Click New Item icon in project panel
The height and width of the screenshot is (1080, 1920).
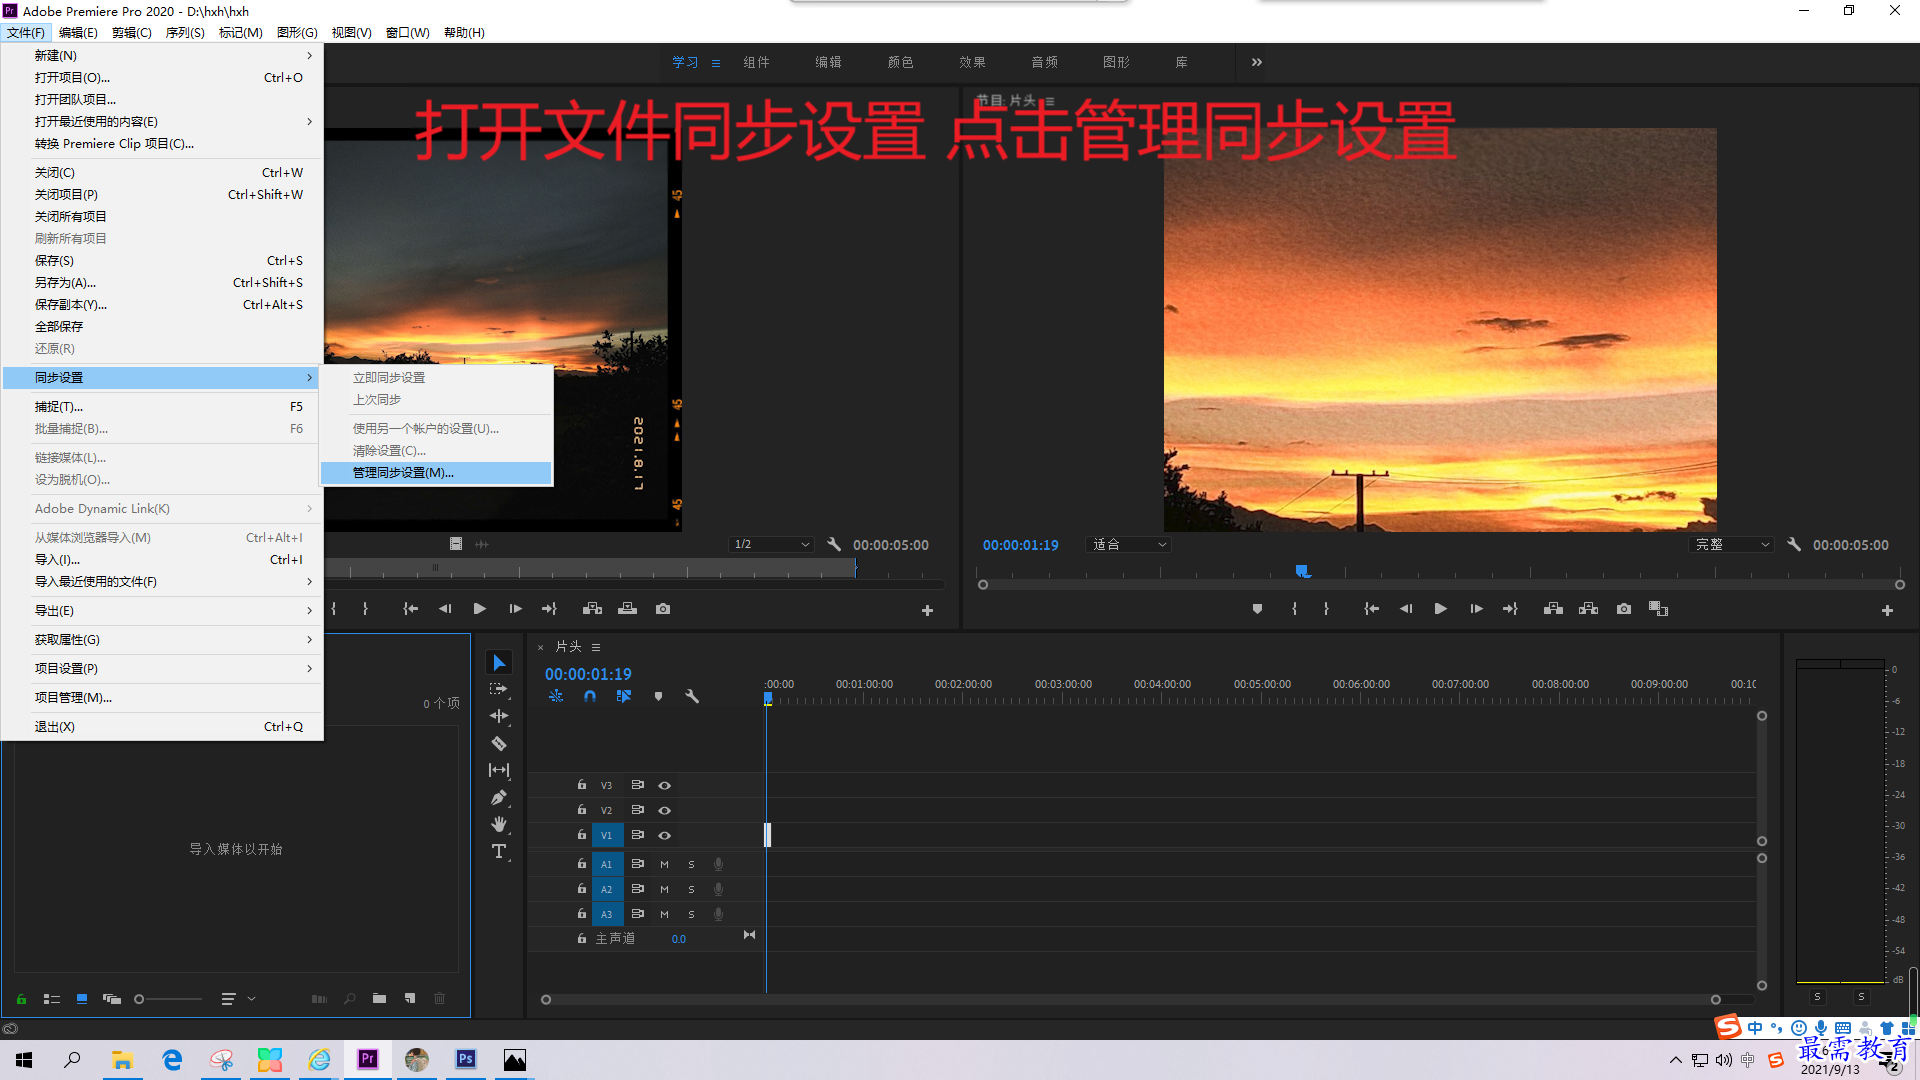pyautogui.click(x=410, y=998)
